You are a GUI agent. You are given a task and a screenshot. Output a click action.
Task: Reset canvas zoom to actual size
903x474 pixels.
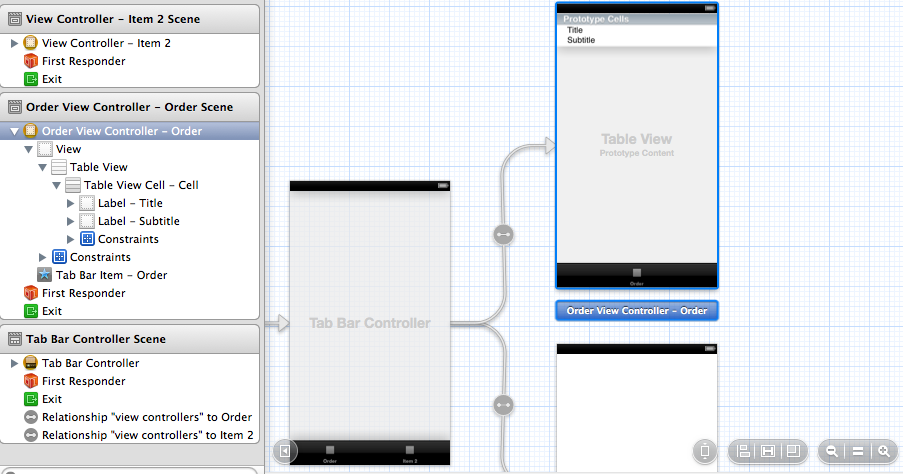tap(858, 451)
